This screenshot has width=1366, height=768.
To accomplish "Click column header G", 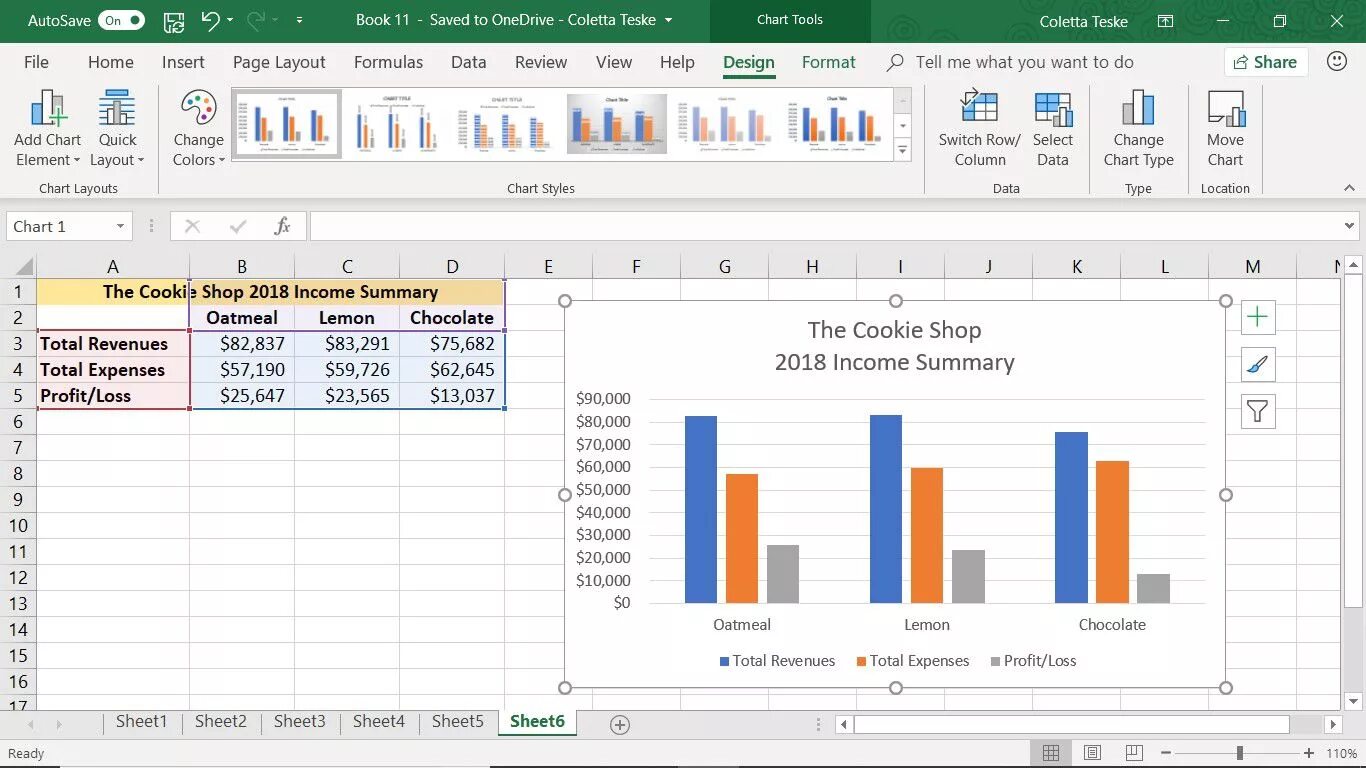I will 724,267.
